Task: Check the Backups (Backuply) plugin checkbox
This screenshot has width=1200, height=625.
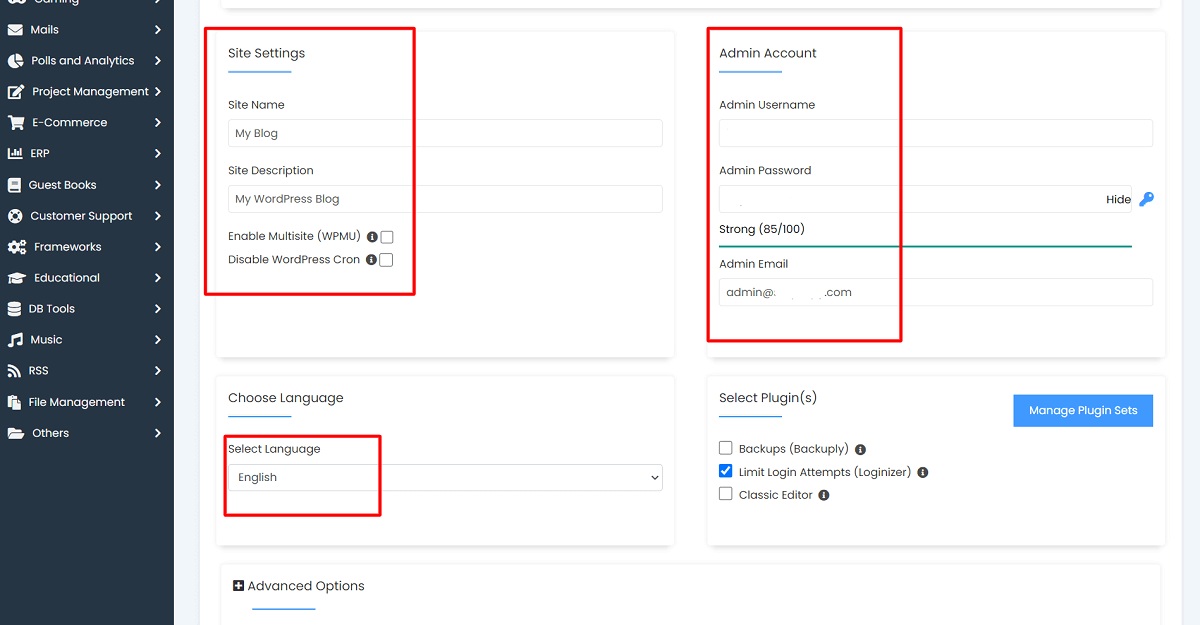Action: pyautogui.click(x=725, y=448)
